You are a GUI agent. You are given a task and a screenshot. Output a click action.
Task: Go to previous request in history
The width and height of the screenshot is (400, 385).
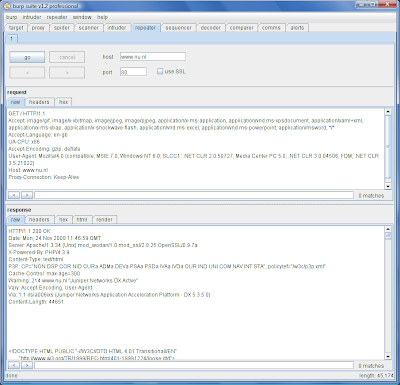click(x=27, y=72)
